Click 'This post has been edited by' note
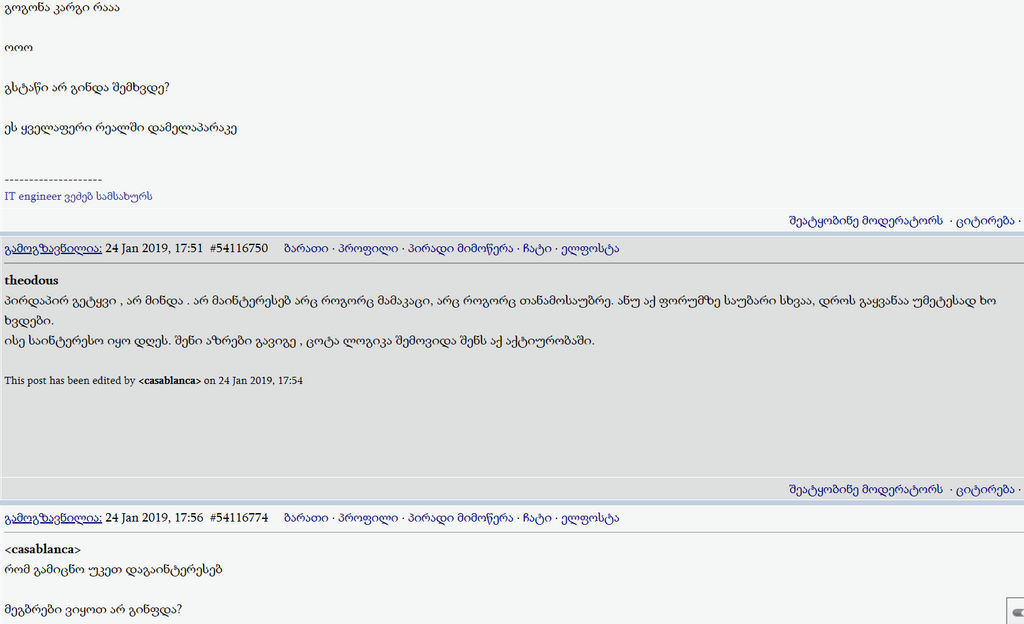 point(153,381)
